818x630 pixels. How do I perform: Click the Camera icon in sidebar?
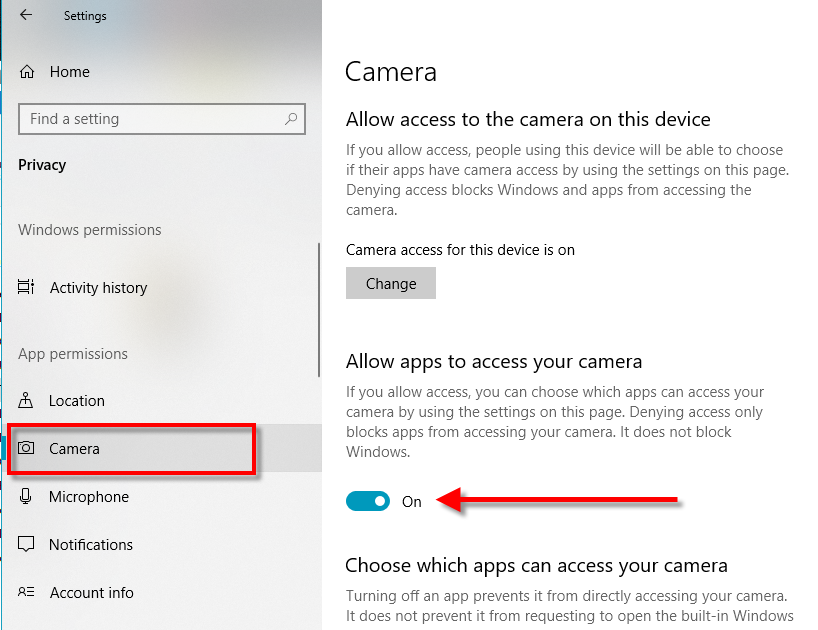pos(27,449)
